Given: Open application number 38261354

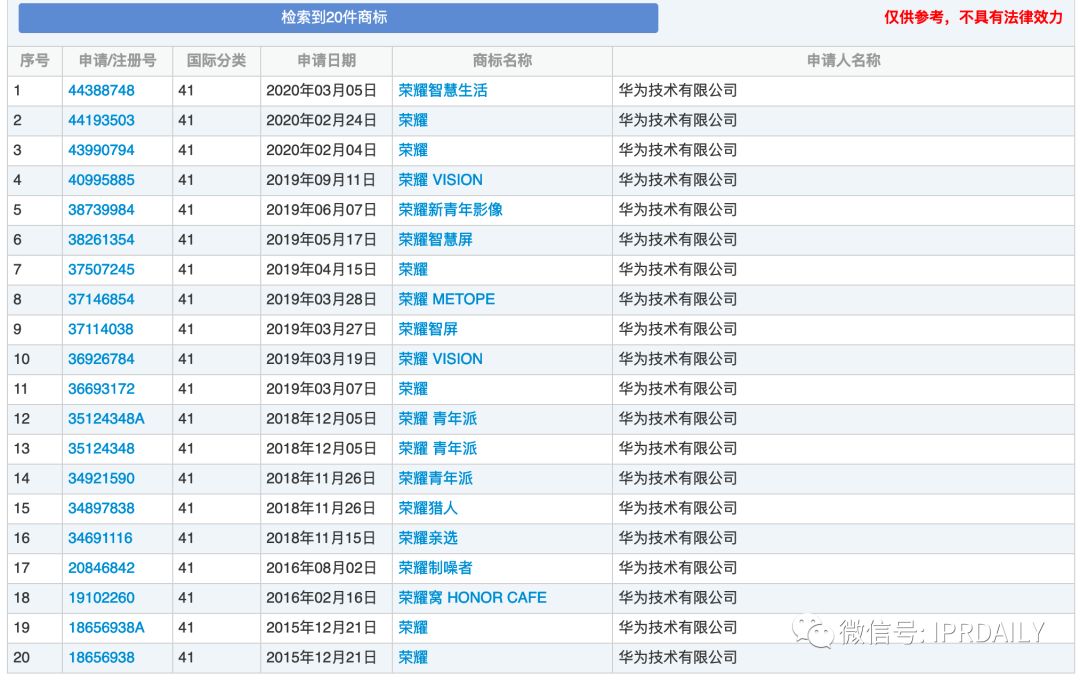Looking at the screenshot, I should tap(101, 240).
